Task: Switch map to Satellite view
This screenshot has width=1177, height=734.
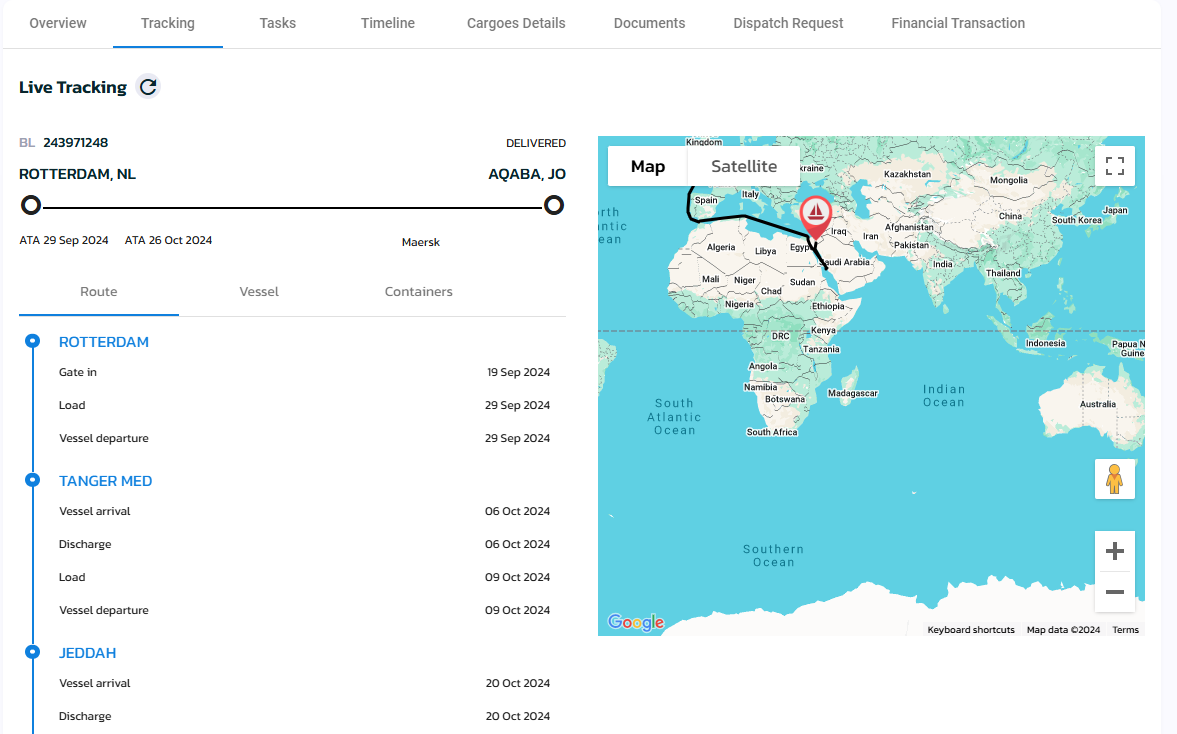Action: [x=743, y=166]
